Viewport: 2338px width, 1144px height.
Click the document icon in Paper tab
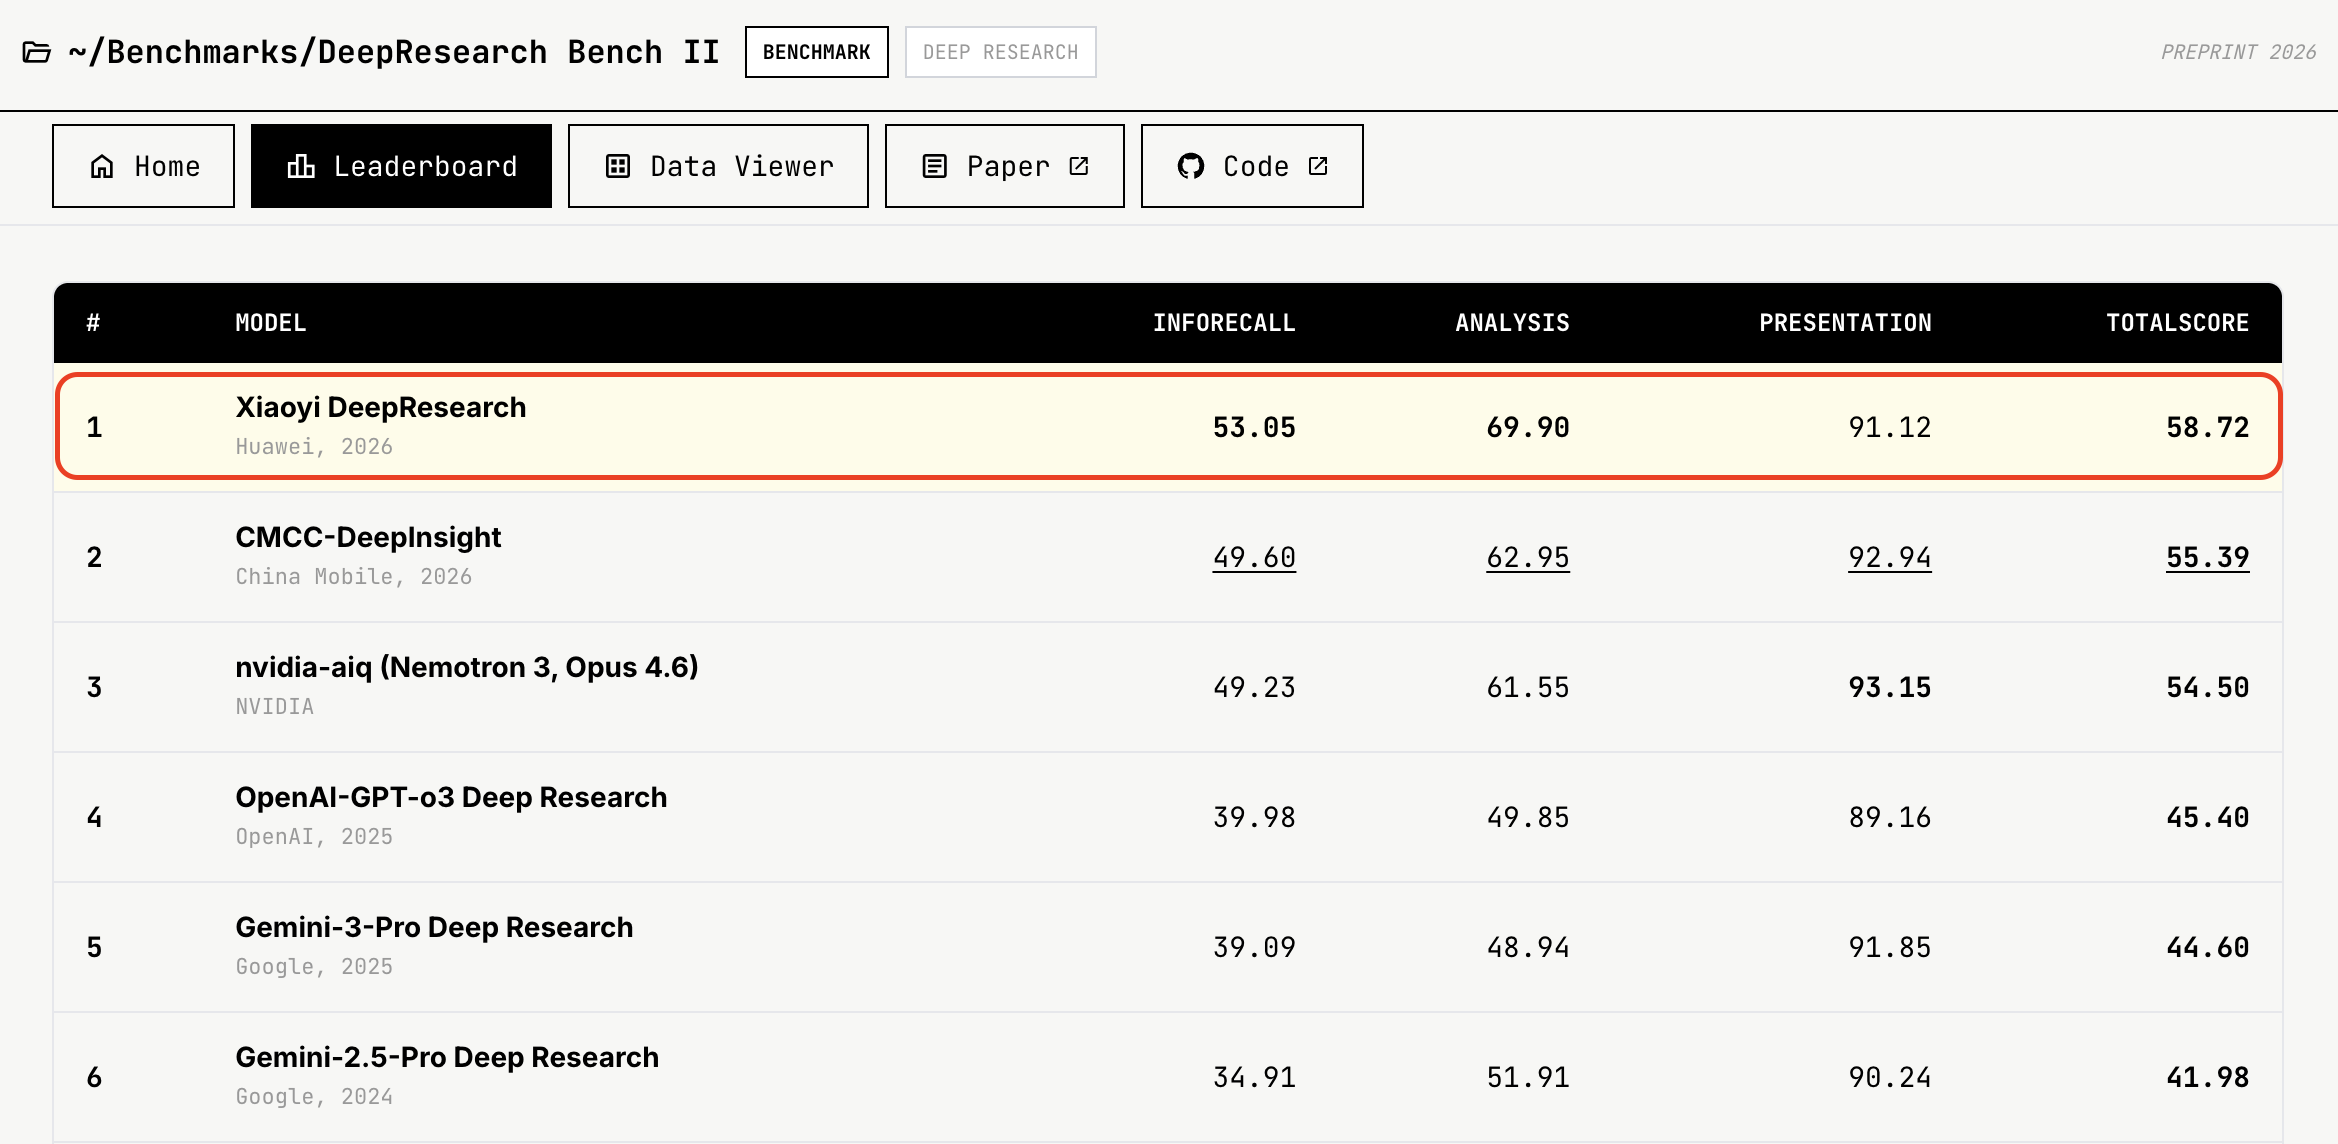[x=934, y=166]
